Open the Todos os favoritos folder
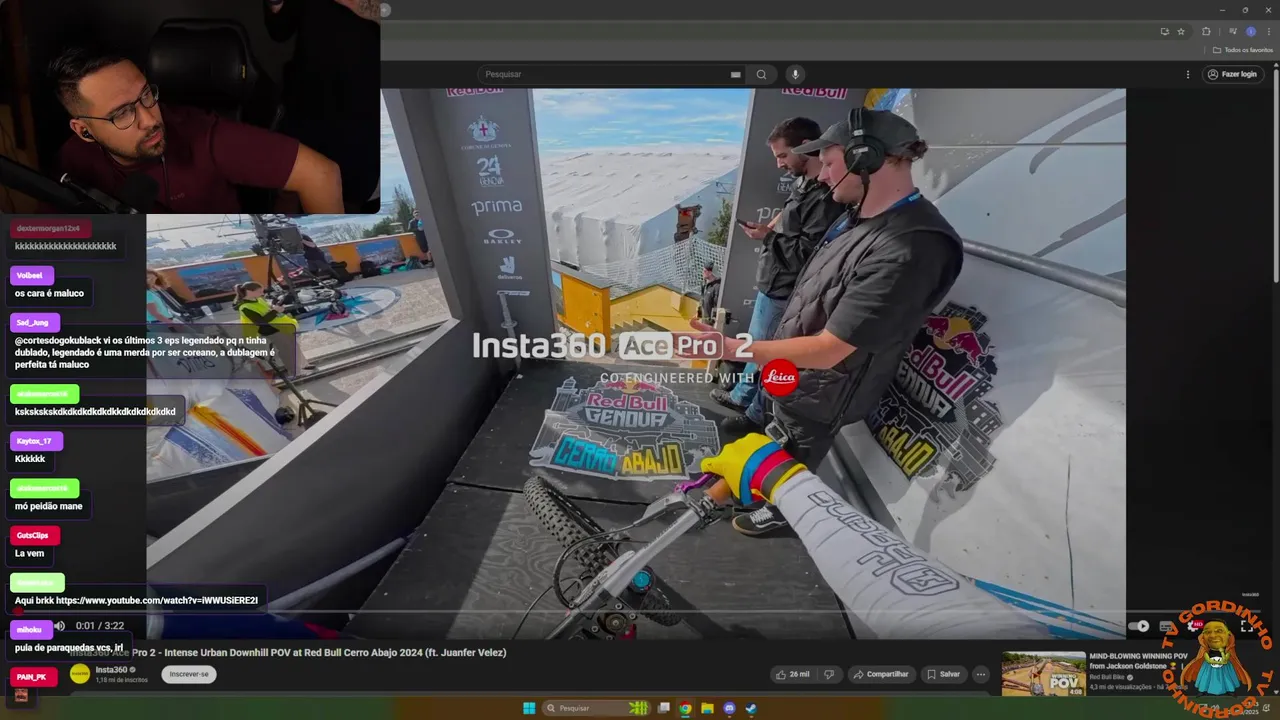The image size is (1280, 720). pos(1242,50)
